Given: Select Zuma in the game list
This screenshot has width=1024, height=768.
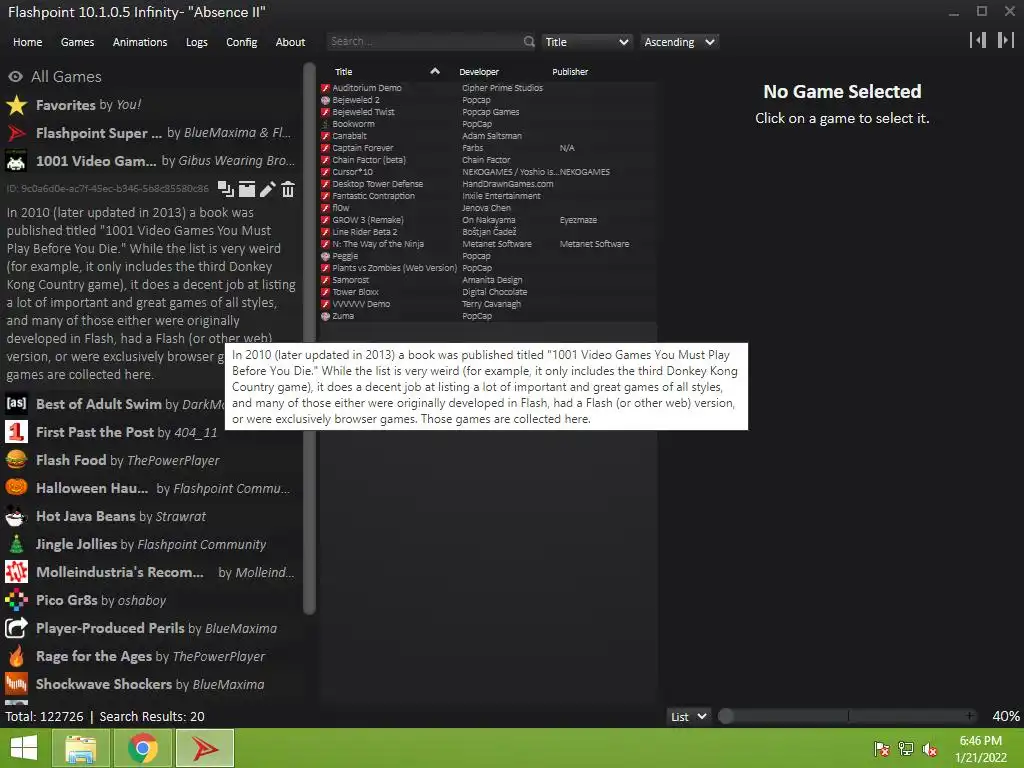Looking at the screenshot, I should [488, 316].
